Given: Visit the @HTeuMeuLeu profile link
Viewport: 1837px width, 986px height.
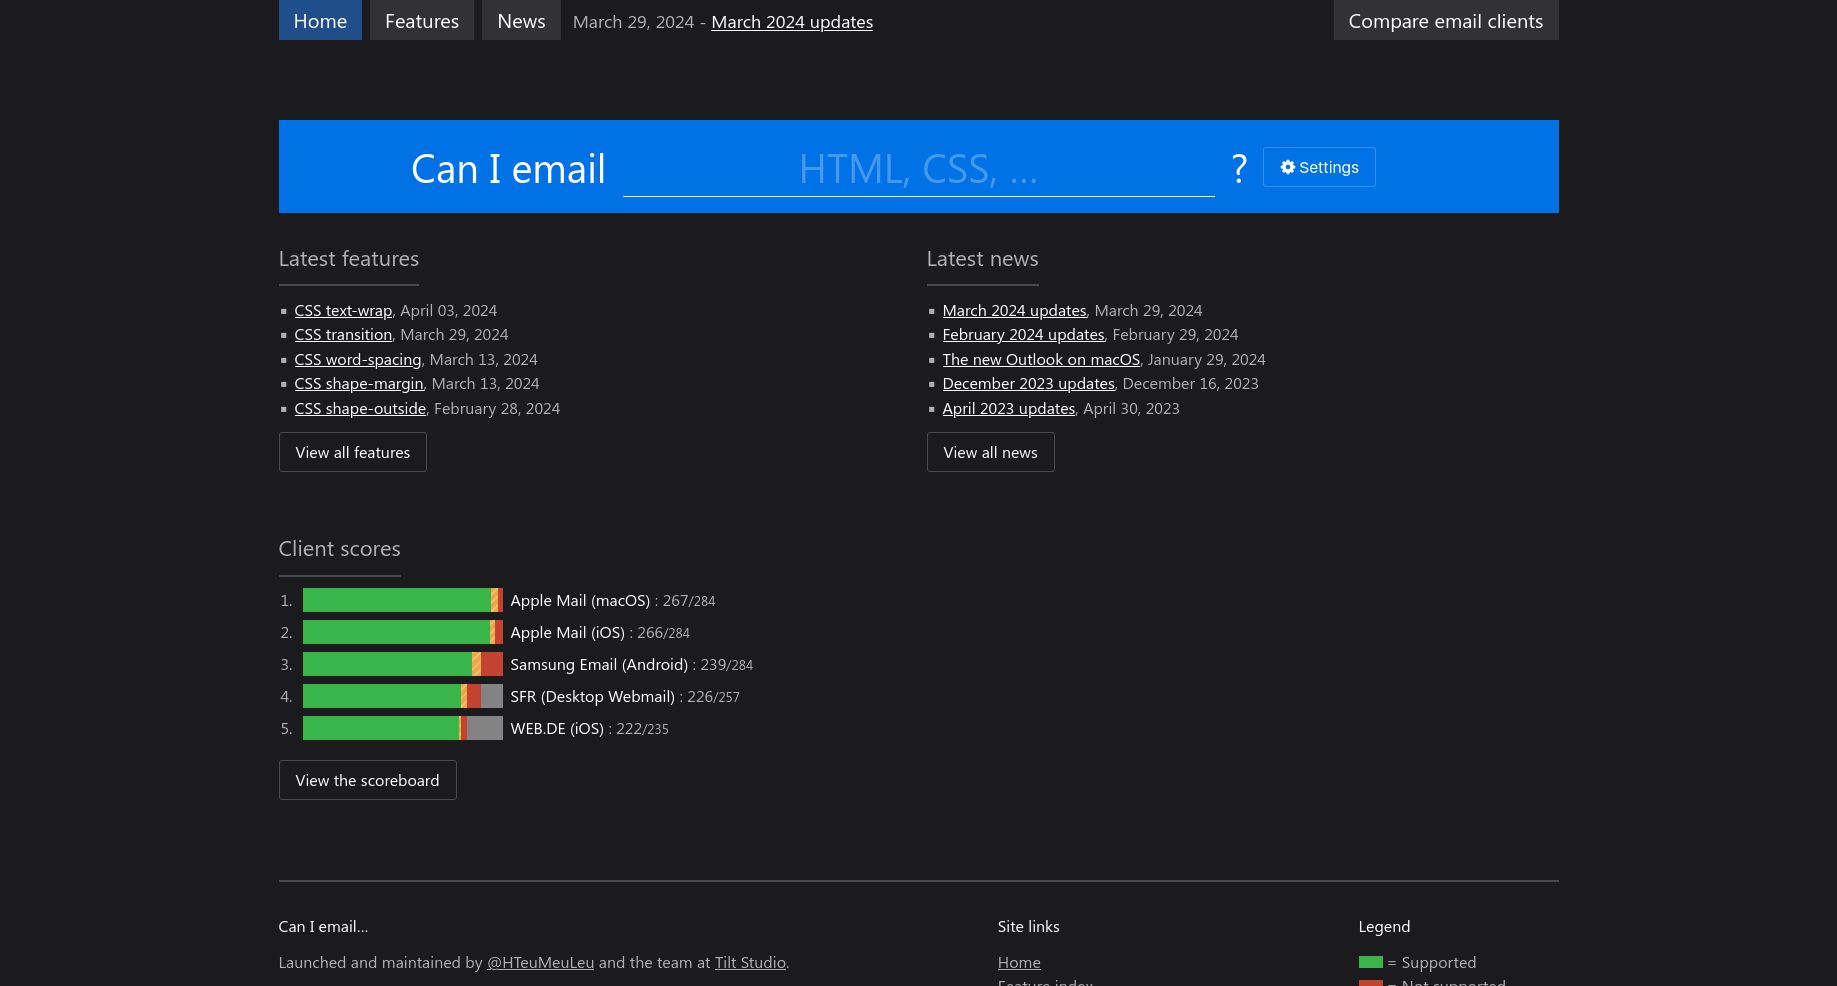Looking at the screenshot, I should tap(540, 961).
